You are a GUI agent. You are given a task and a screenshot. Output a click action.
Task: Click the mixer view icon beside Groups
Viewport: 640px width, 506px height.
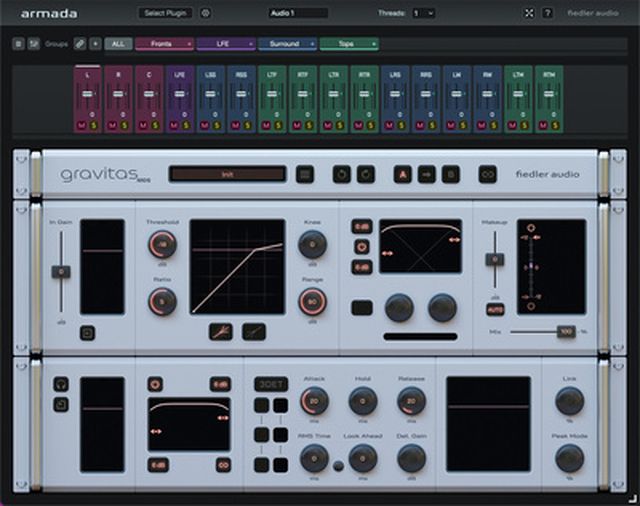(x=33, y=44)
